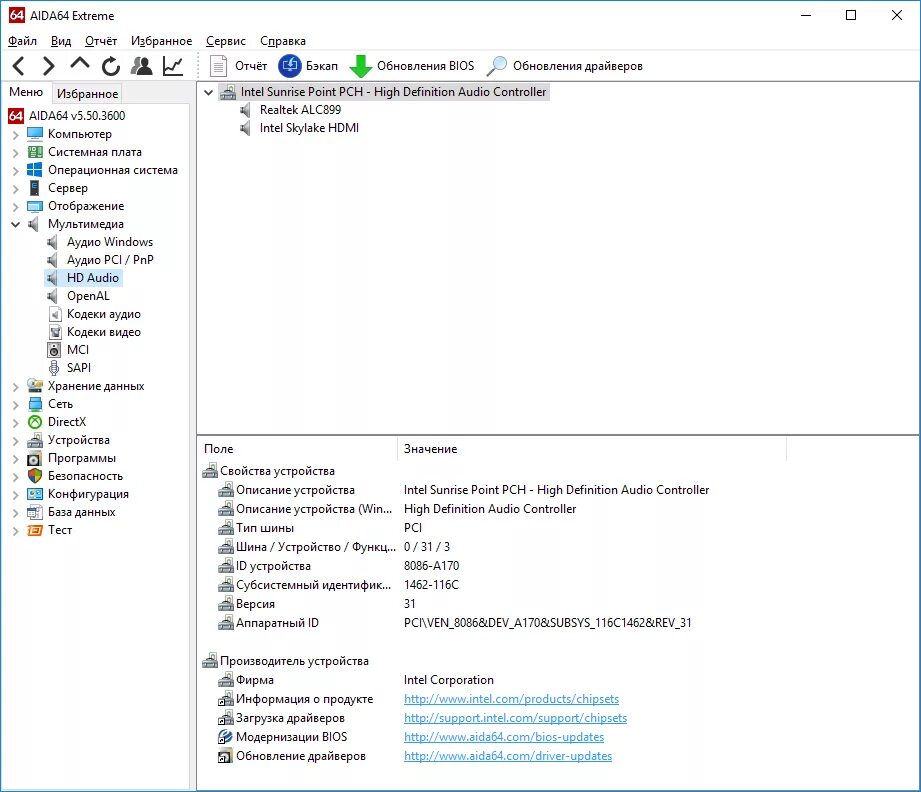Screen dimensions: 921x792
Task: Open the Избранное menu in menu bar
Action: click(x=161, y=41)
